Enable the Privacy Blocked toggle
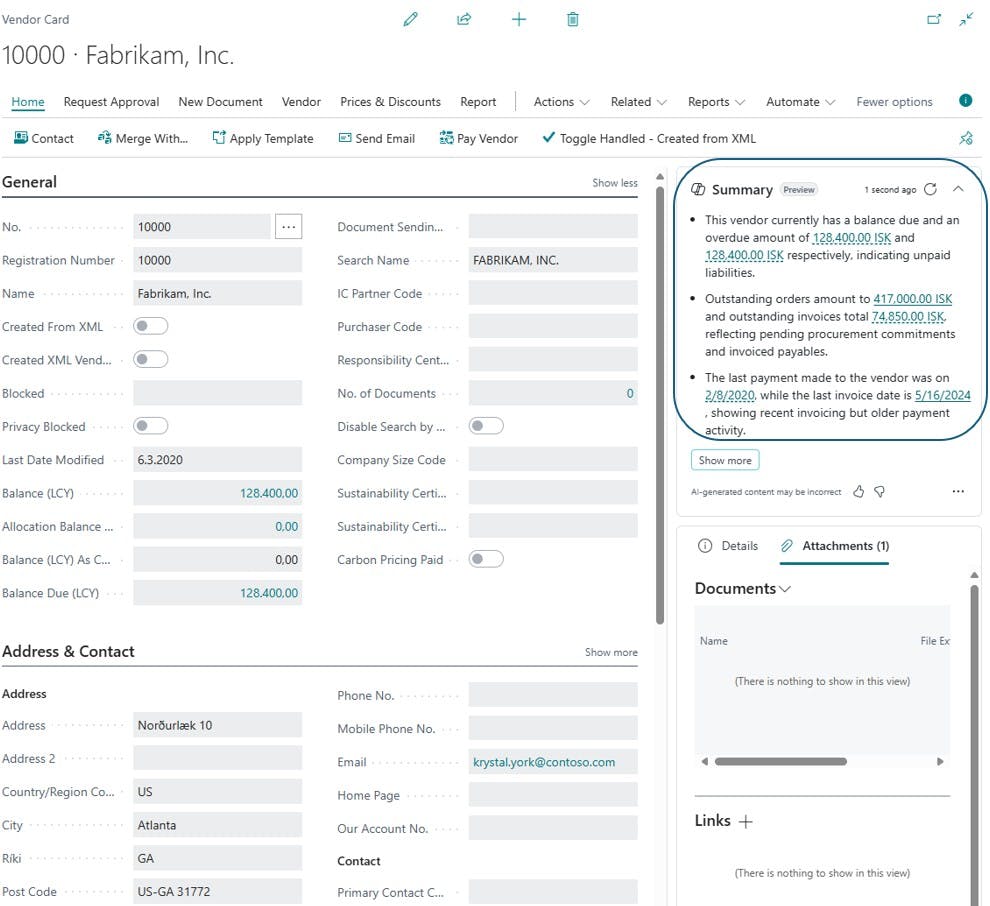The height and width of the screenshot is (906, 990). click(x=151, y=426)
